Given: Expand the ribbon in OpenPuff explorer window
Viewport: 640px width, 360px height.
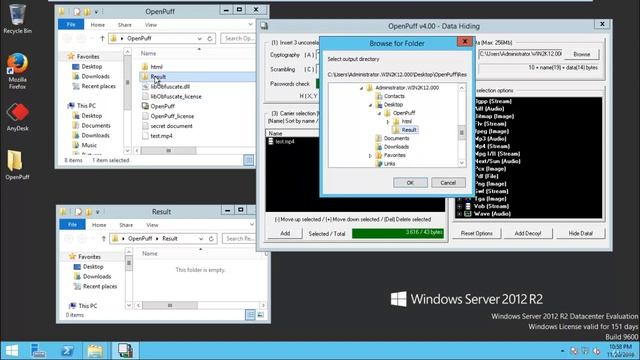Looking at the screenshot, I should point(250,24).
